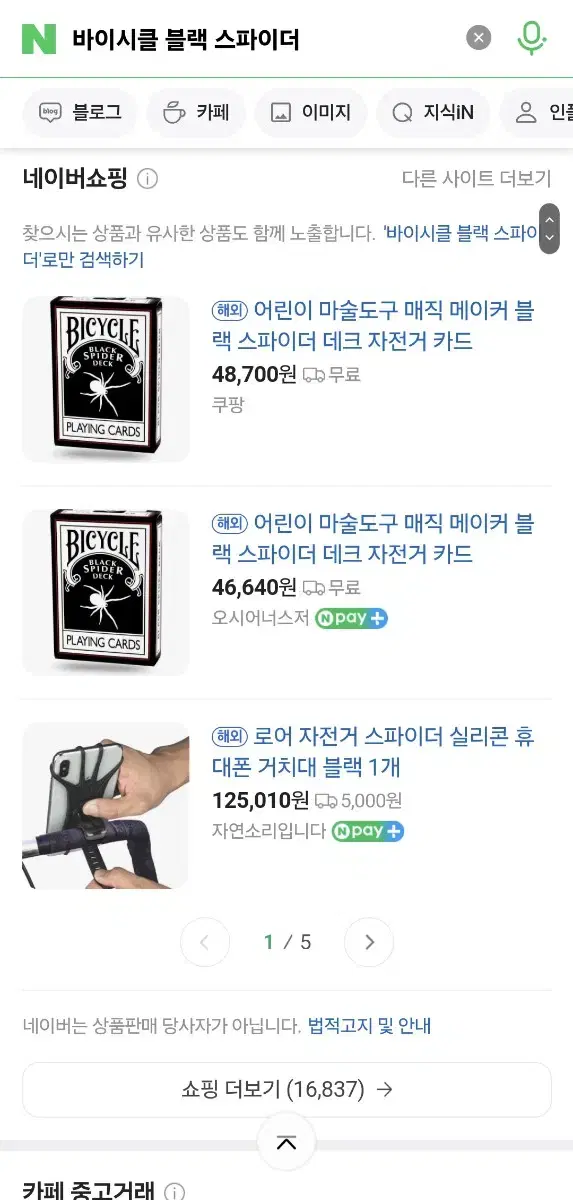The height and width of the screenshot is (1200, 573).
Task: Open the 블로그 tab
Action: click(x=80, y=113)
